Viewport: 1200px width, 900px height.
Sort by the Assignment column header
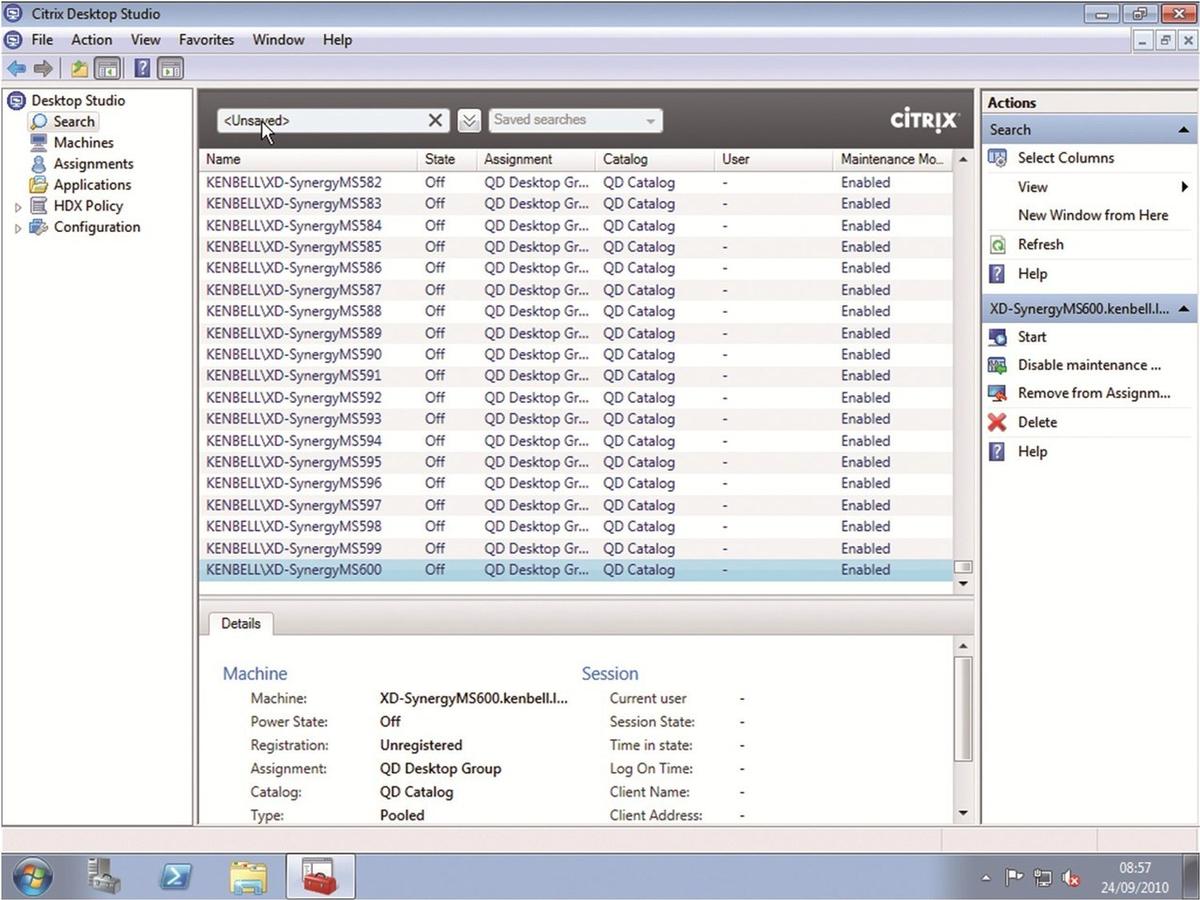[535, 159]
